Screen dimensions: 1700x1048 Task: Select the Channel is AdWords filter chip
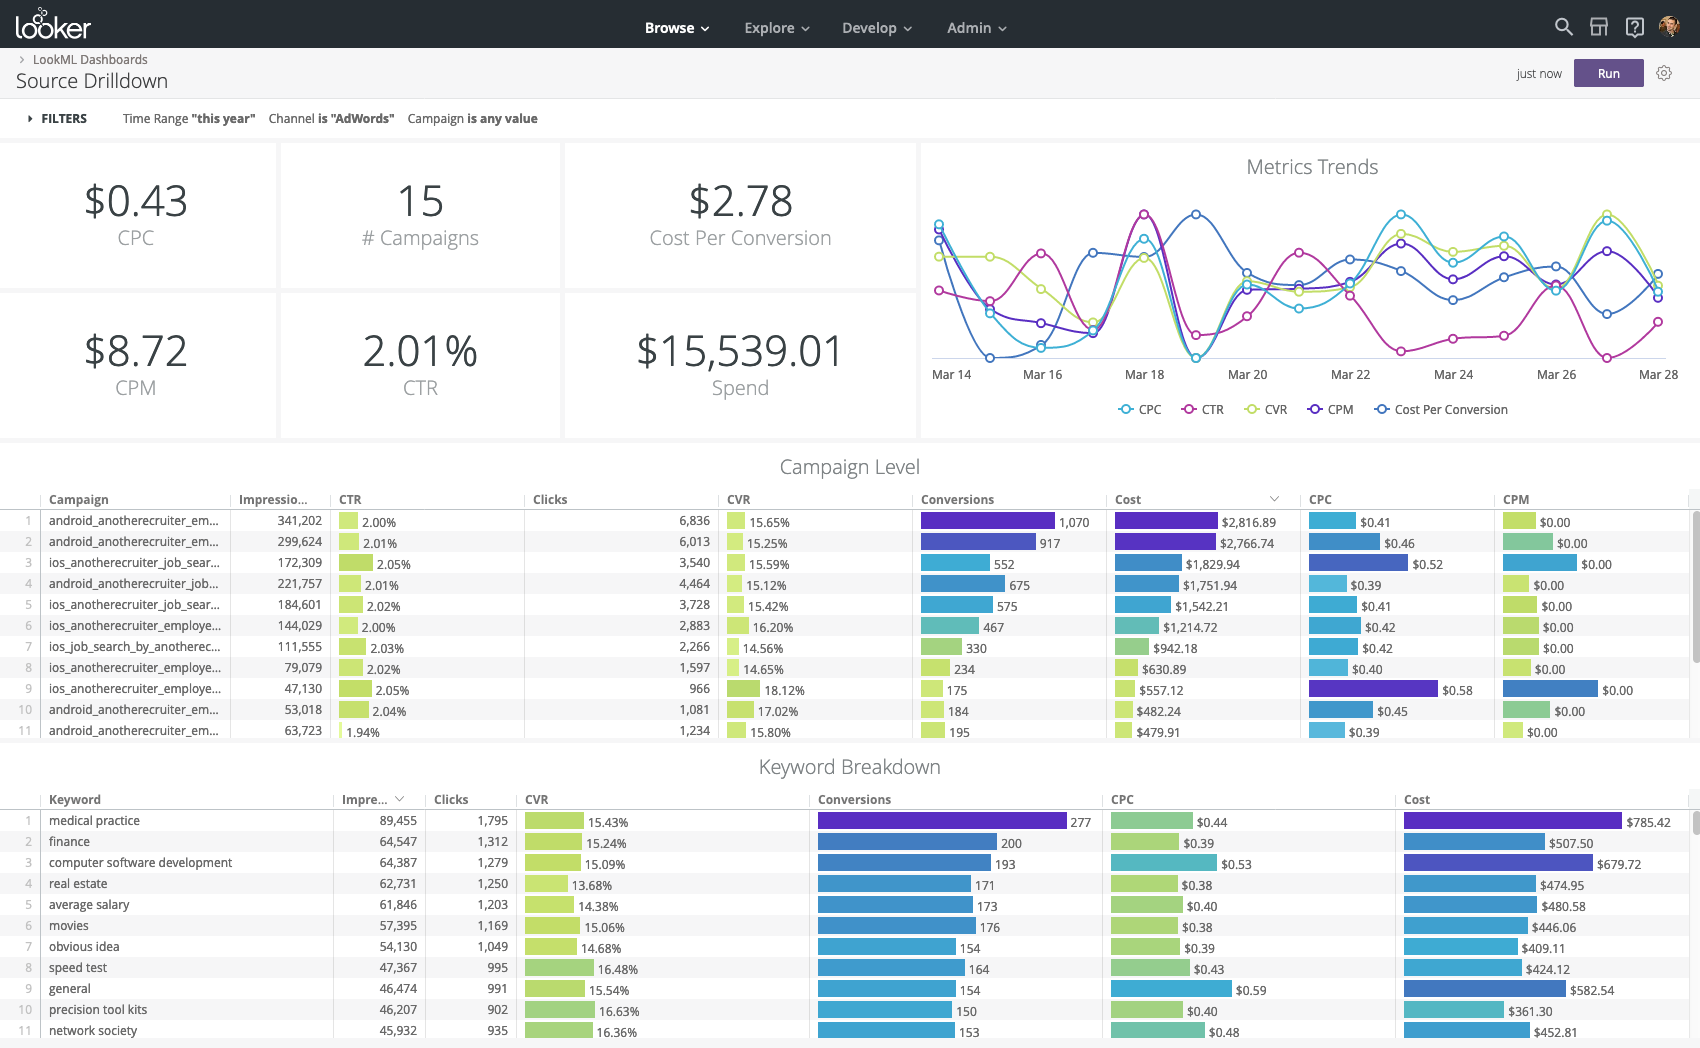pos(331,118)
